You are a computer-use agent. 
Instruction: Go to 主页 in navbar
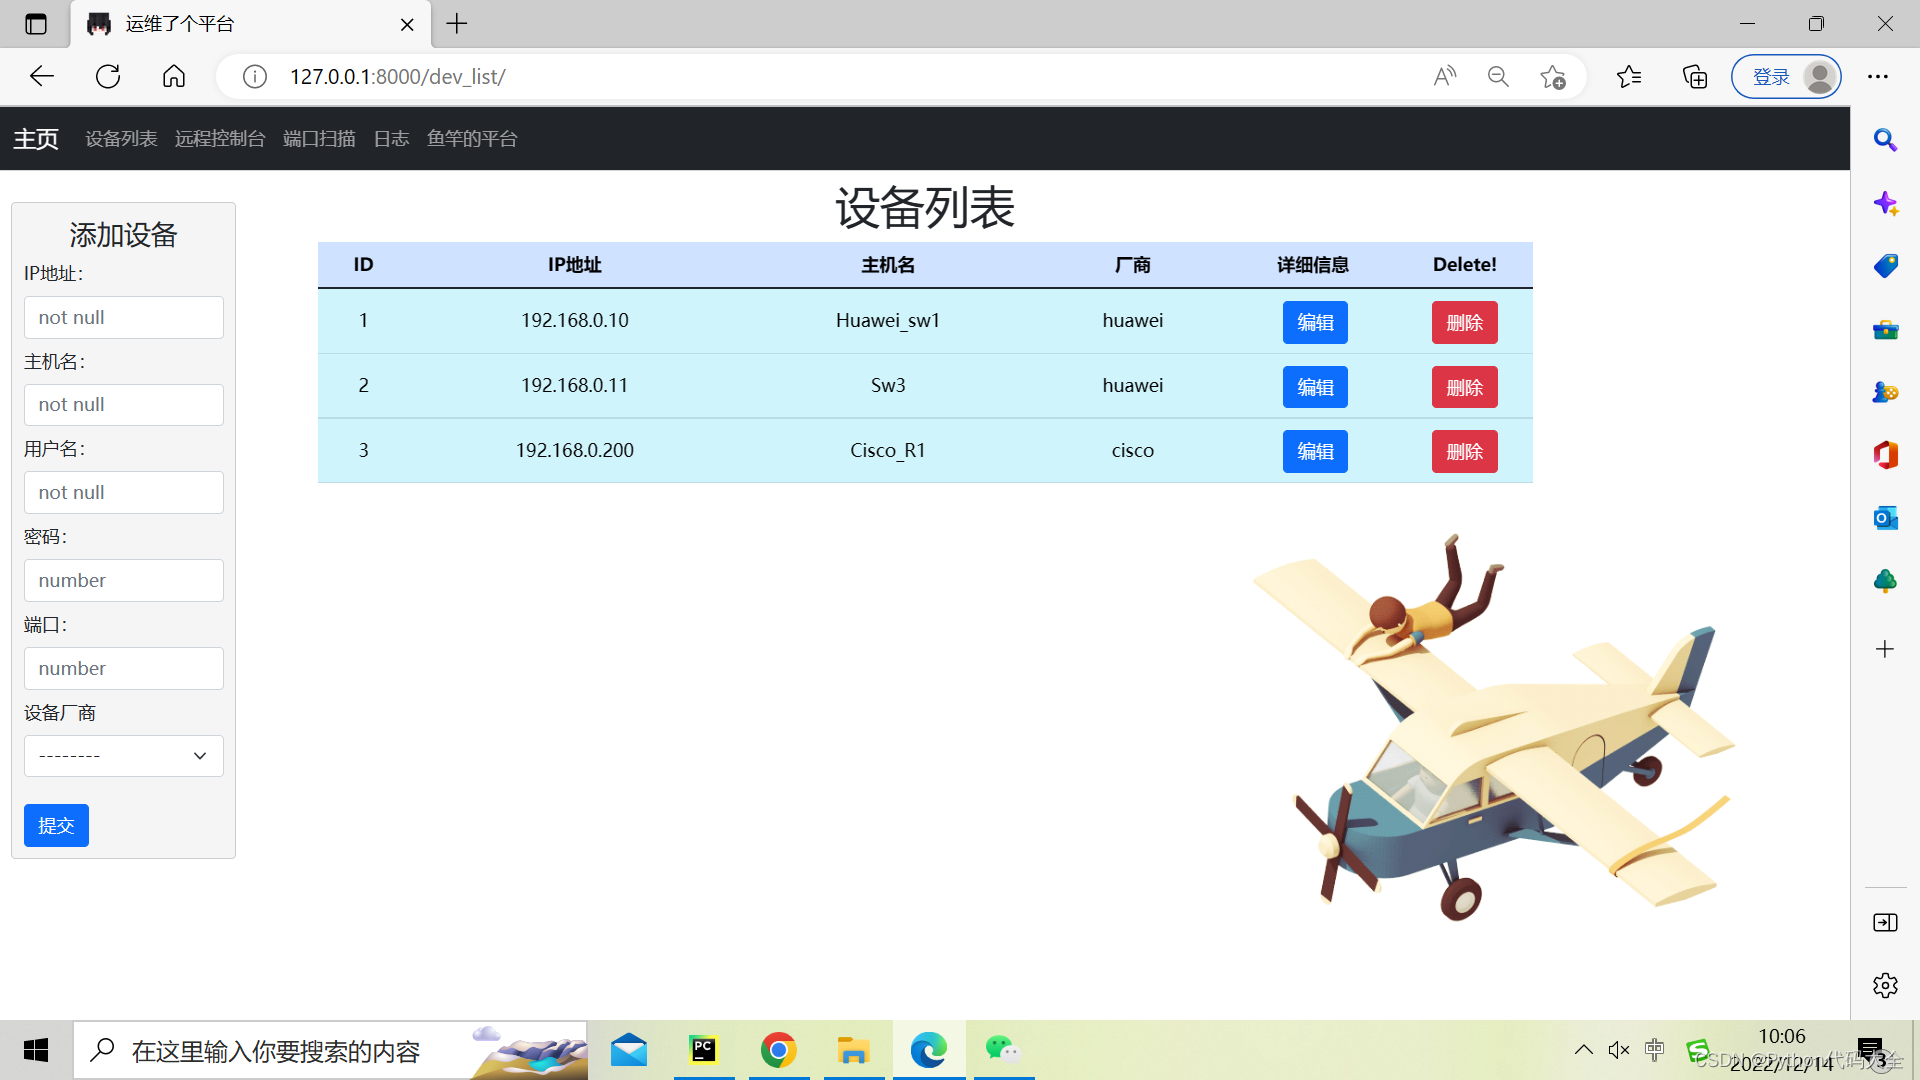pyautogui.click(x=36, y=139)
